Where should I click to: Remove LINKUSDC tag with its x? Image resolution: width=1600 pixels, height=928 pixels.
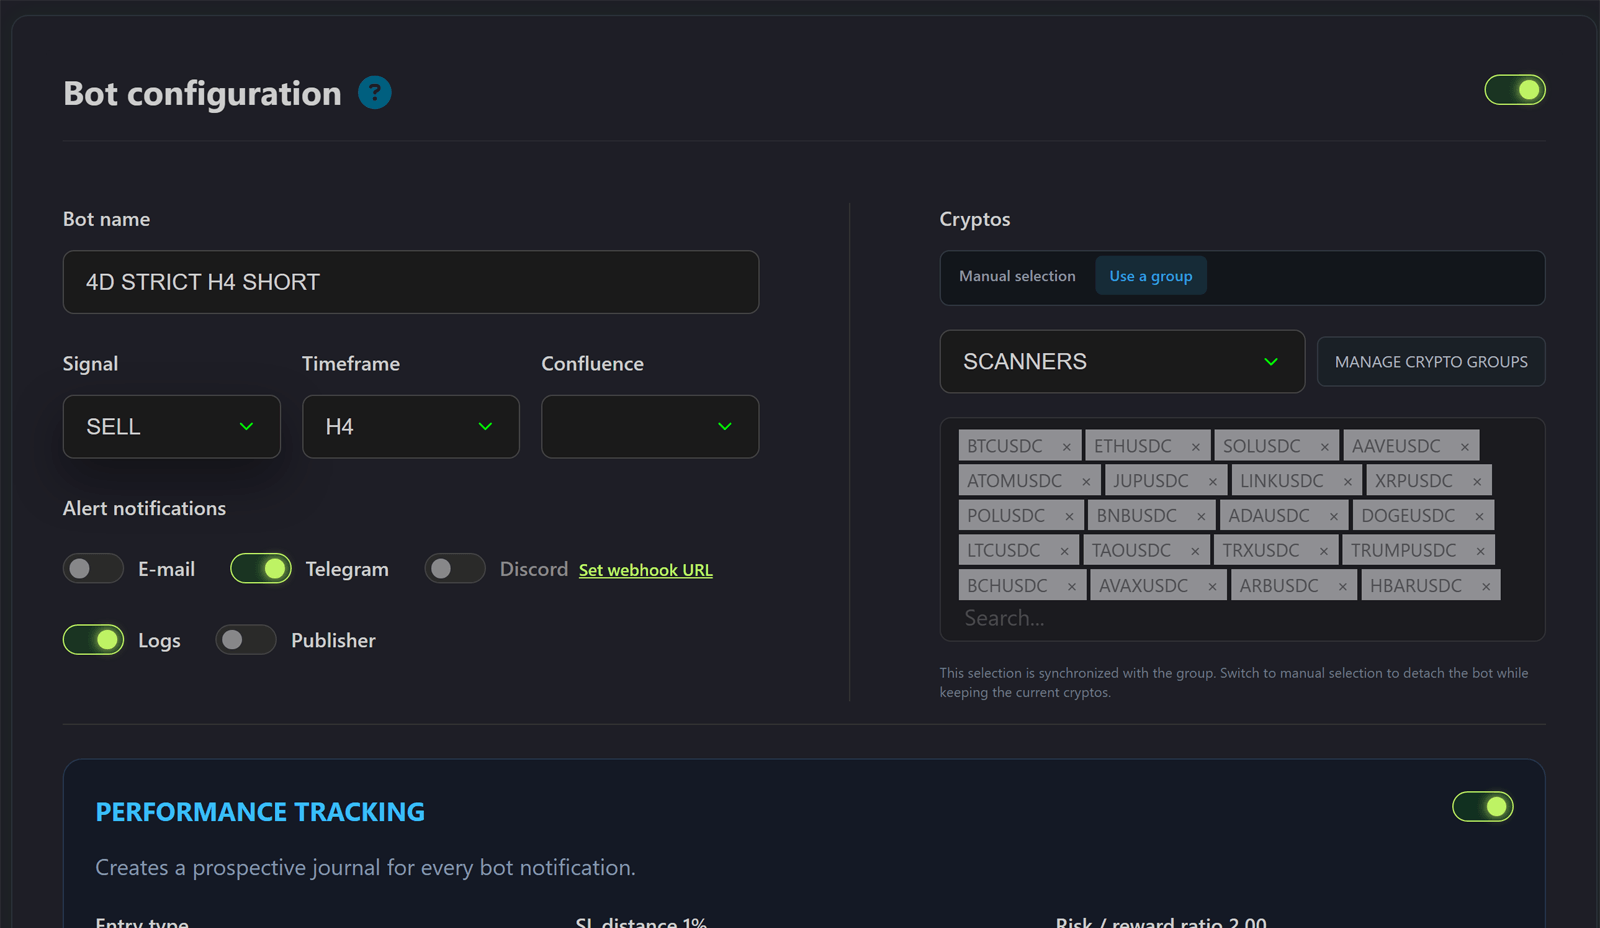tap(1348, 482)
